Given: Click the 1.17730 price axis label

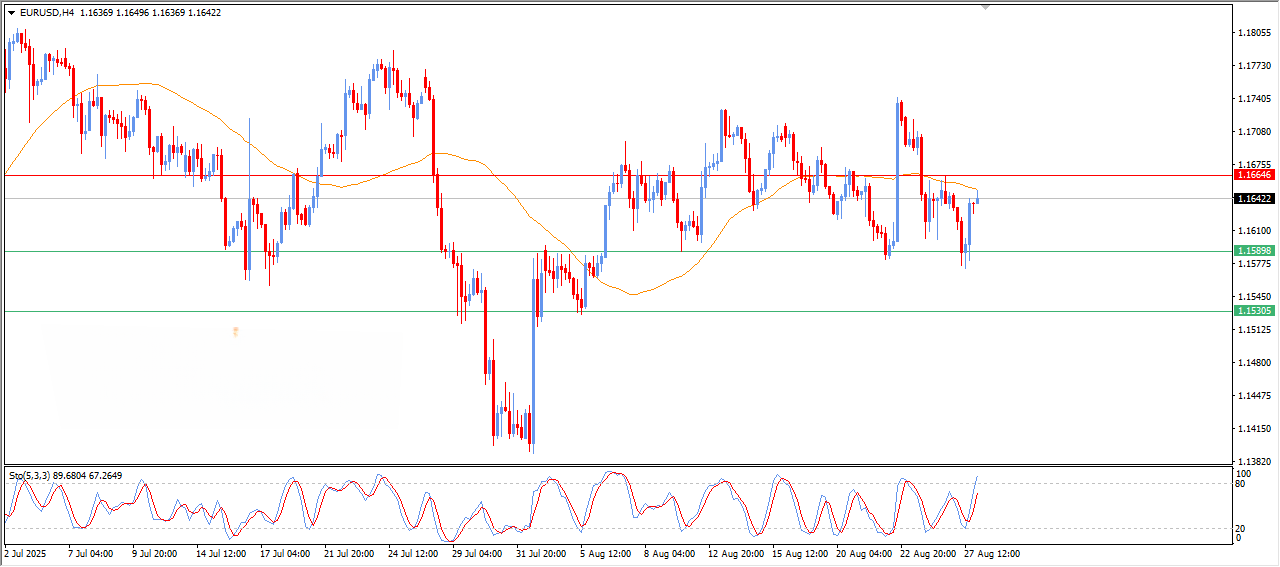Looking at the screenshot, I should tap(1254, 66).
